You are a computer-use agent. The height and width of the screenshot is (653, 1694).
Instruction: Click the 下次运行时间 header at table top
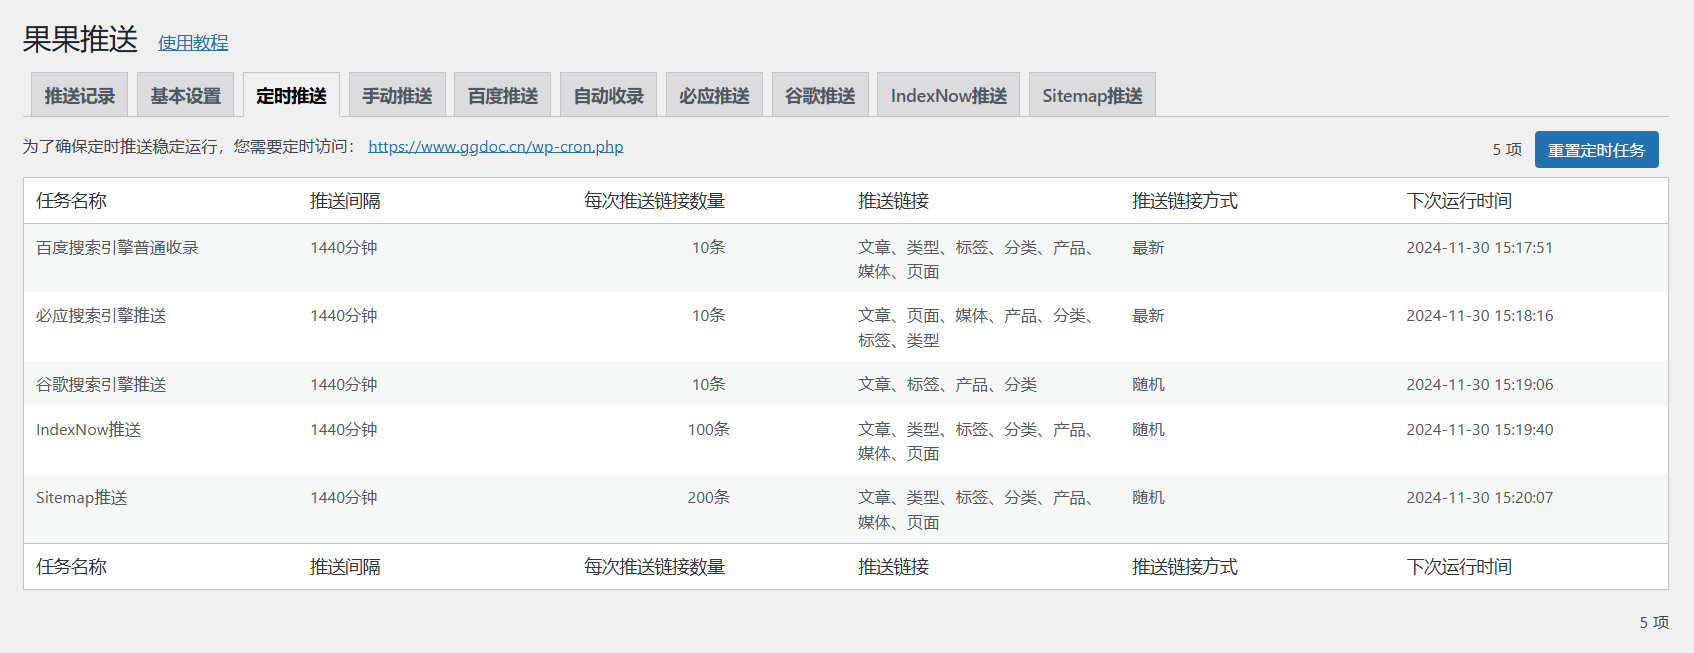1459,201
